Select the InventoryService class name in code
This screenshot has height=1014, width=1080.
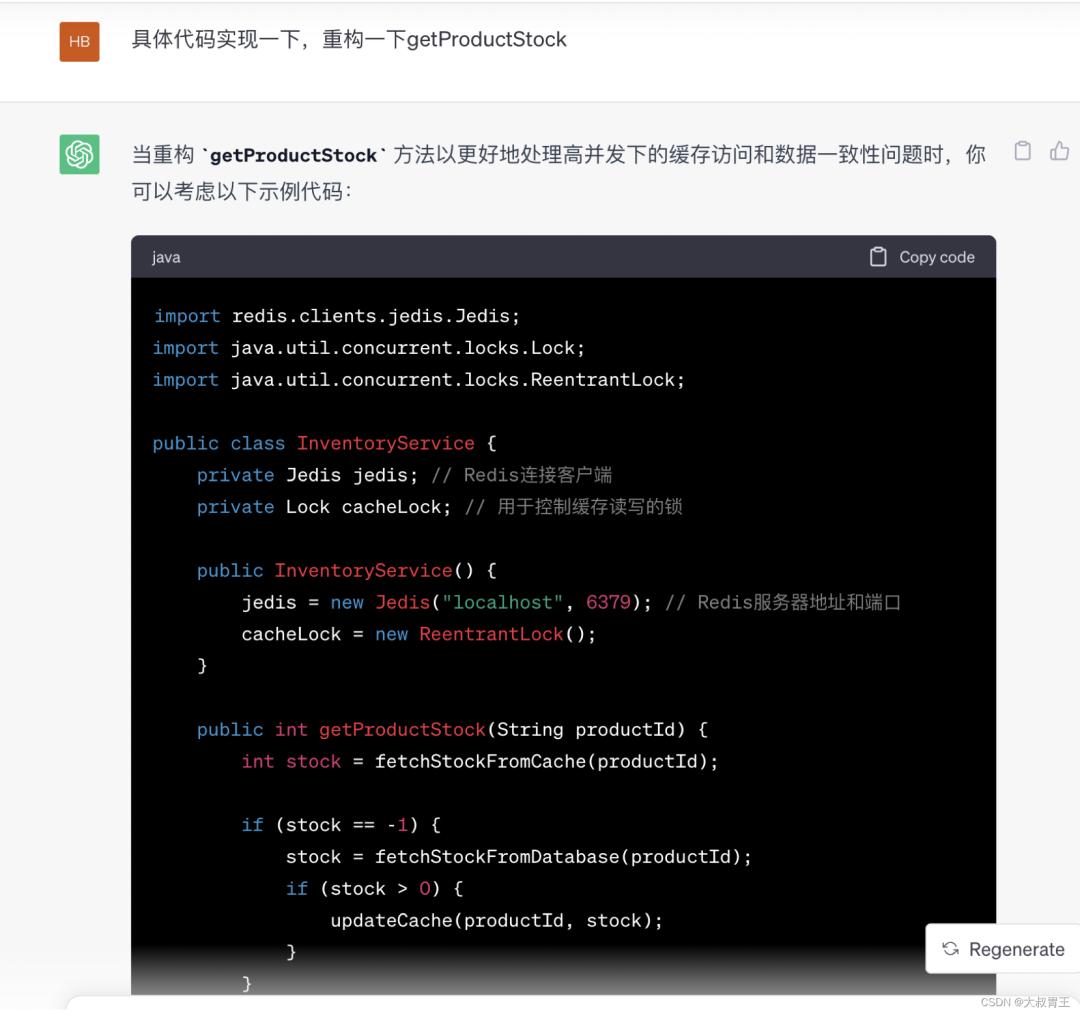pyautogui.click(x=386, y=443)
